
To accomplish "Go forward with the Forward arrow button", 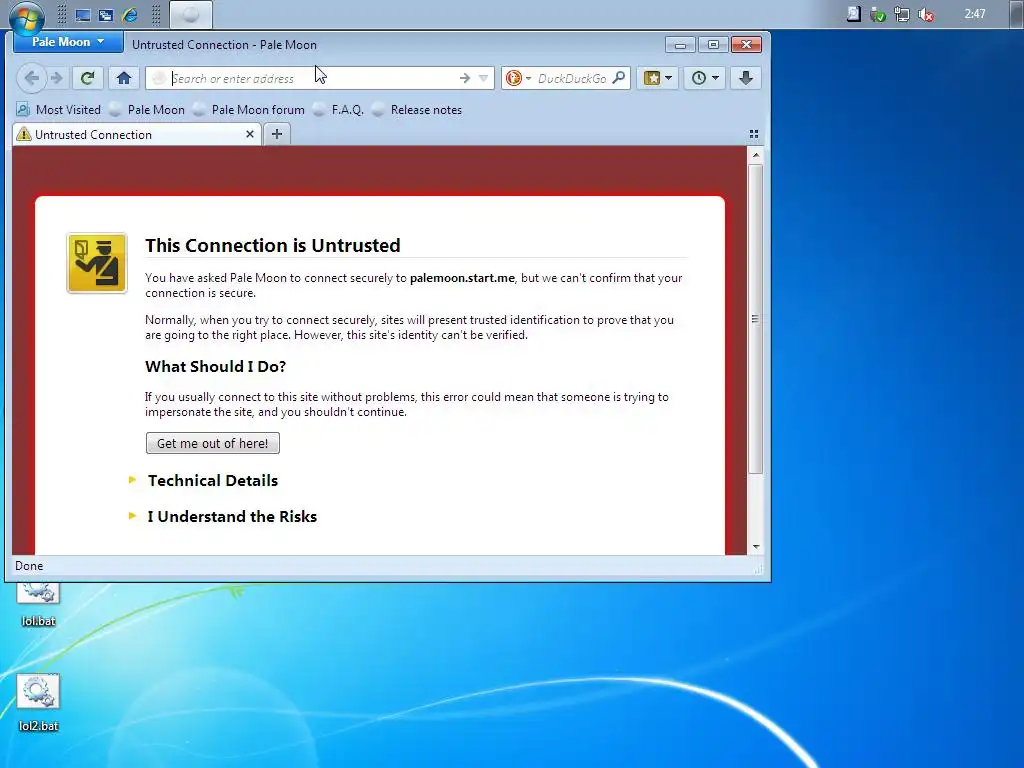I will click(x=57, y=78).
